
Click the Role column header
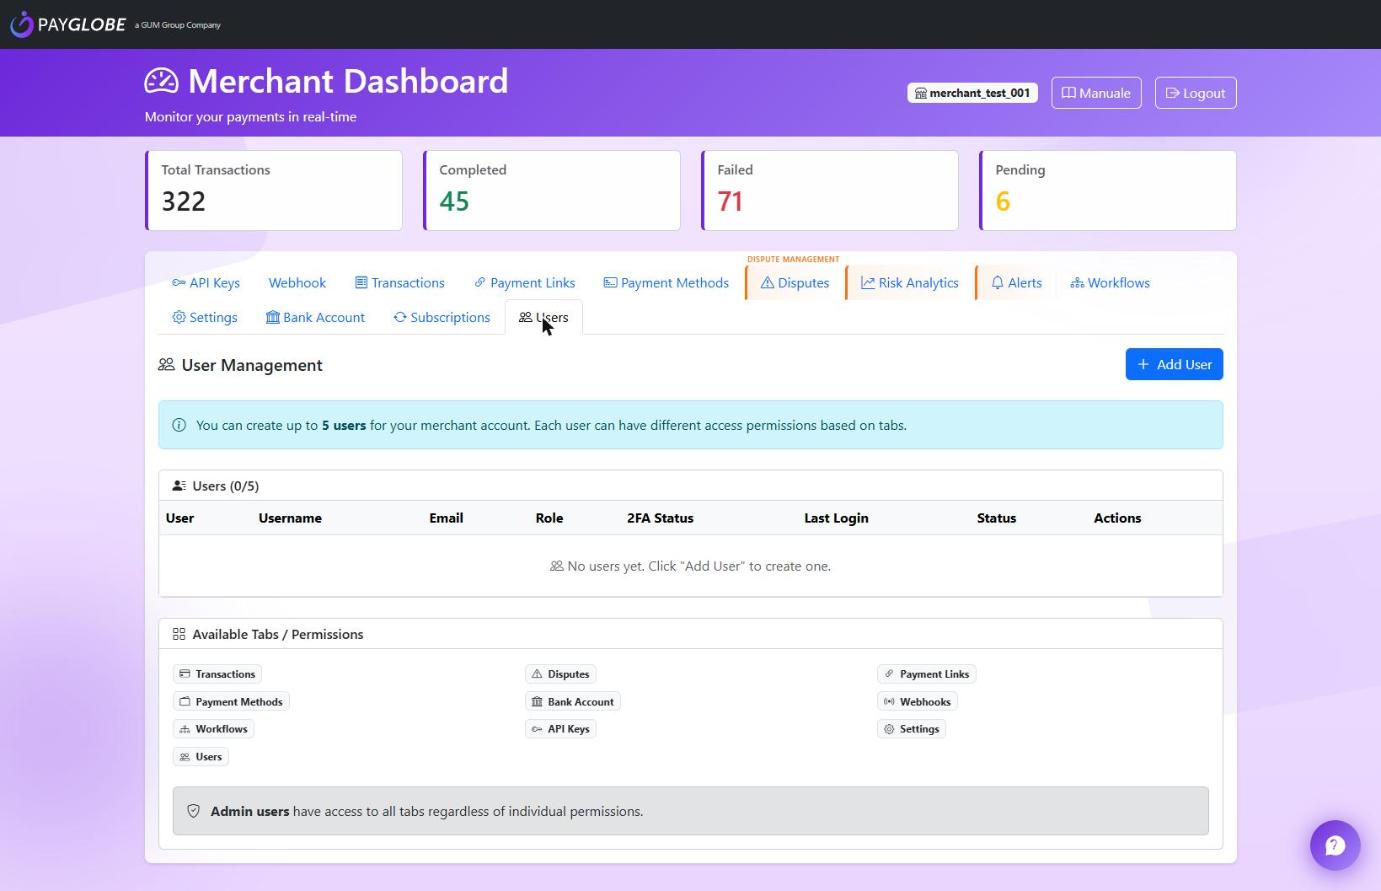pyautogui.click(x=549, y=518)
